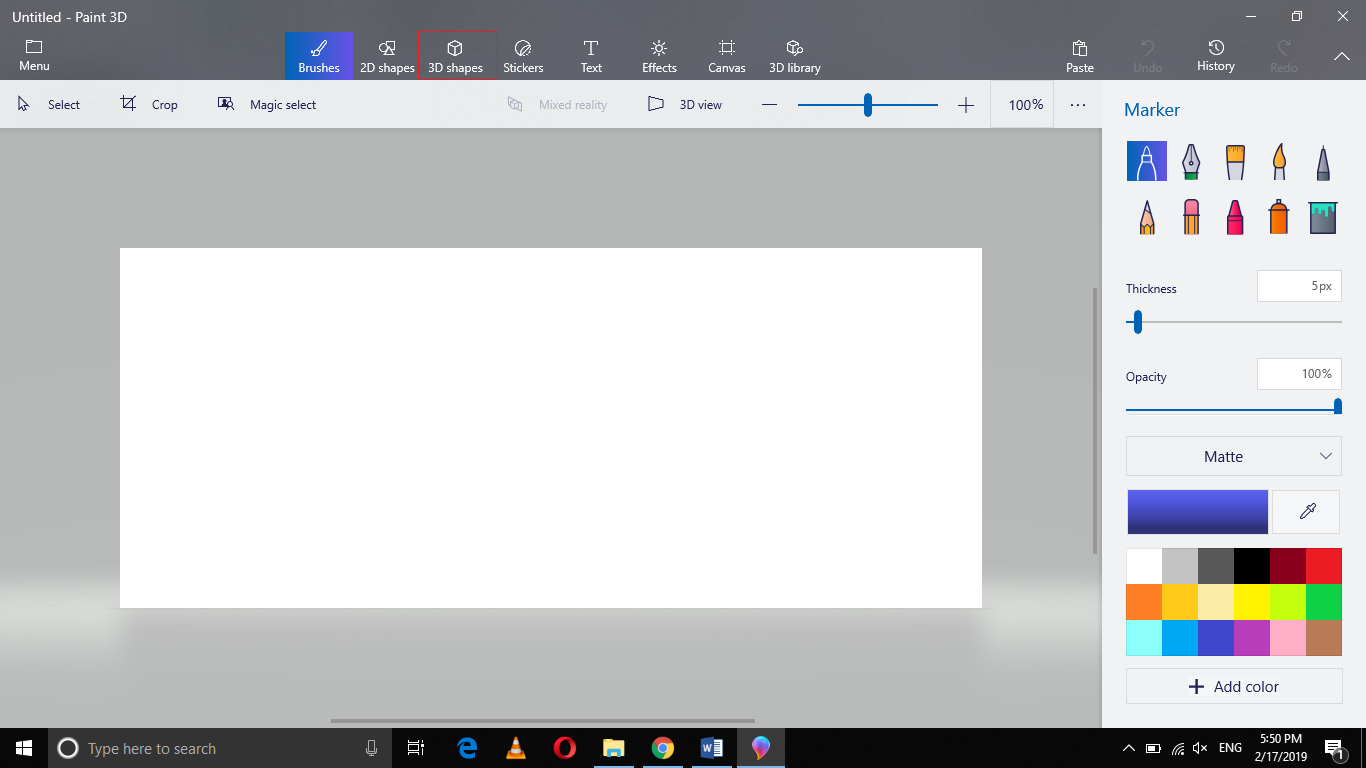Open the 3D shapes tab

pyautogui.click(x=456, y=55)
